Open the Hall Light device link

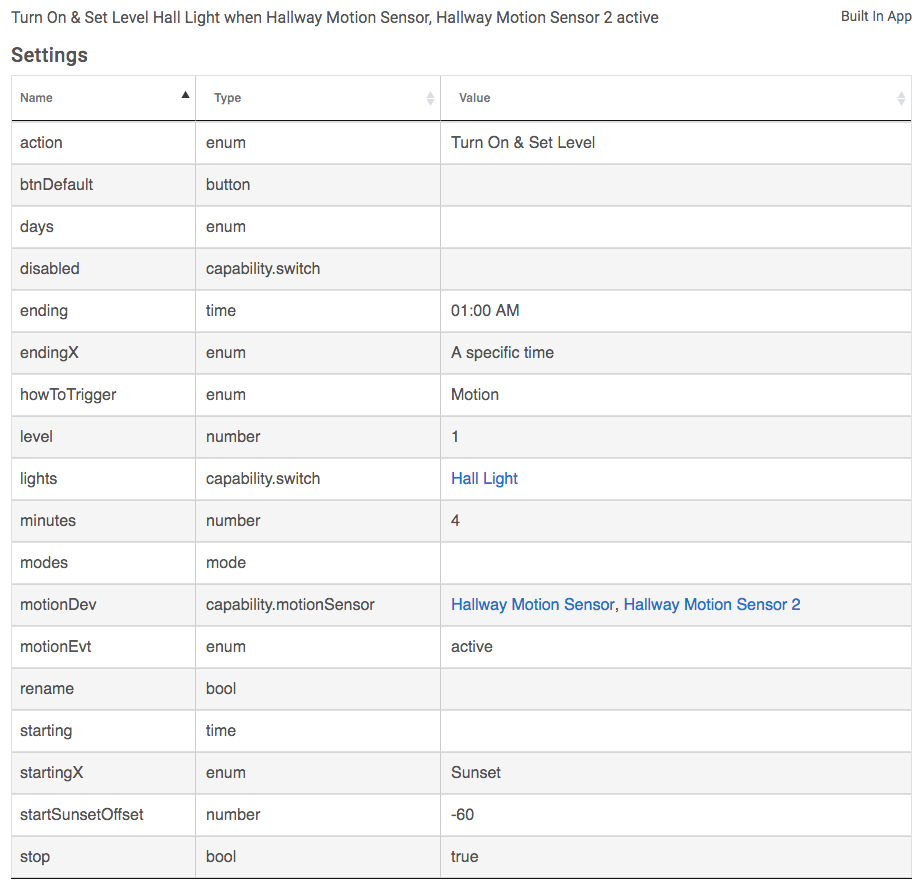click(x=484, y=478)
